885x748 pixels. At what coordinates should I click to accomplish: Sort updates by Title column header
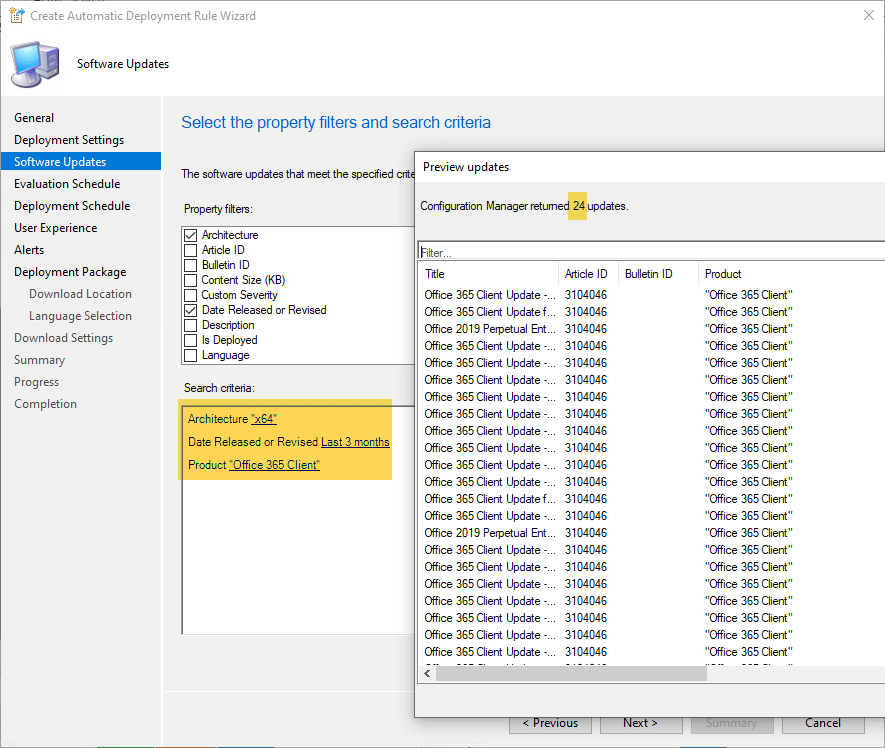point(488,274)
